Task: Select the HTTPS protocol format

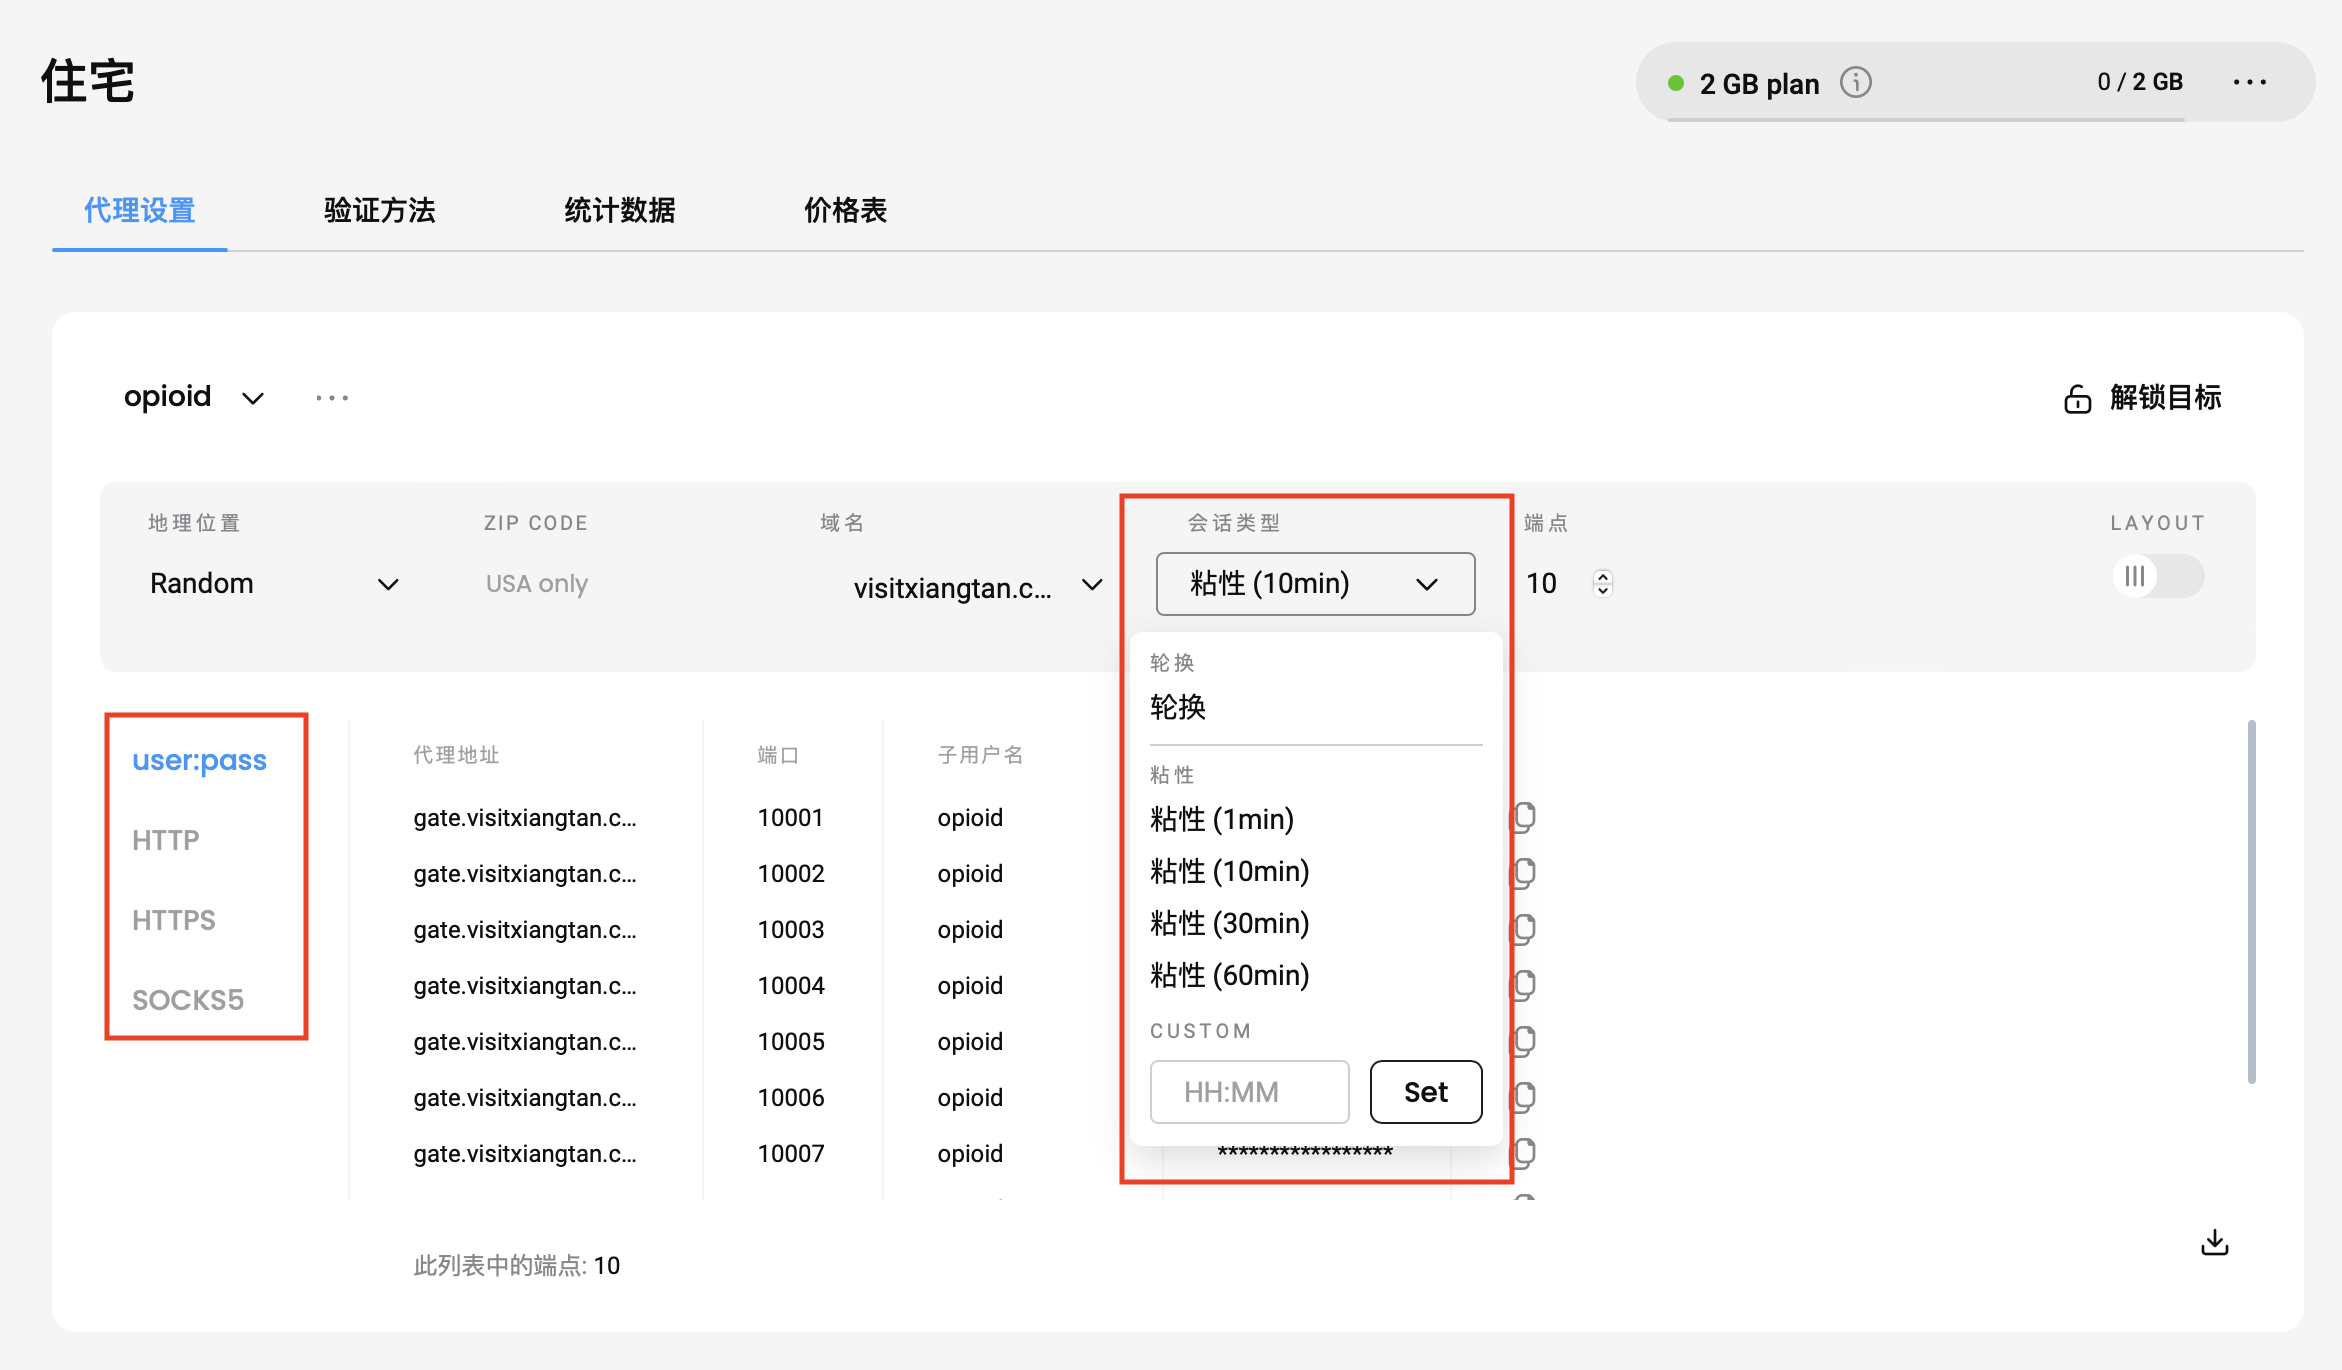Action: (174, 920)
